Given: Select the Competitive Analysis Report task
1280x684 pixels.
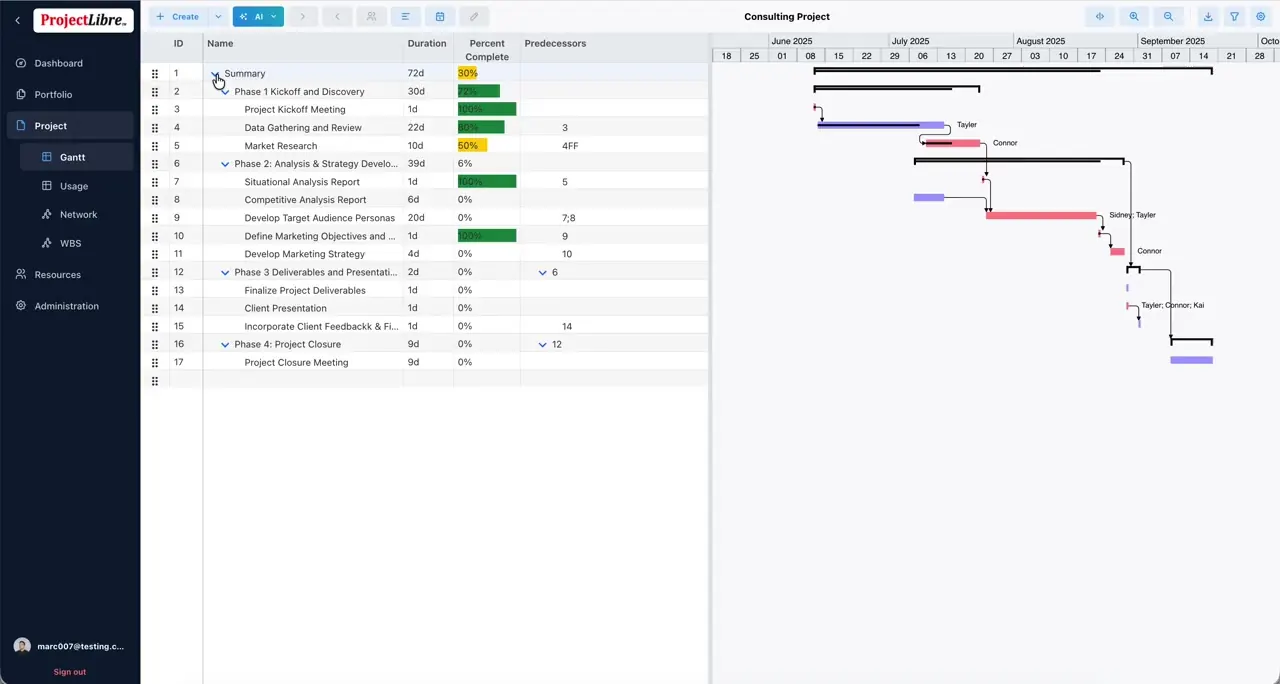Looking at the screenshot, I should (x=305, y=200).
